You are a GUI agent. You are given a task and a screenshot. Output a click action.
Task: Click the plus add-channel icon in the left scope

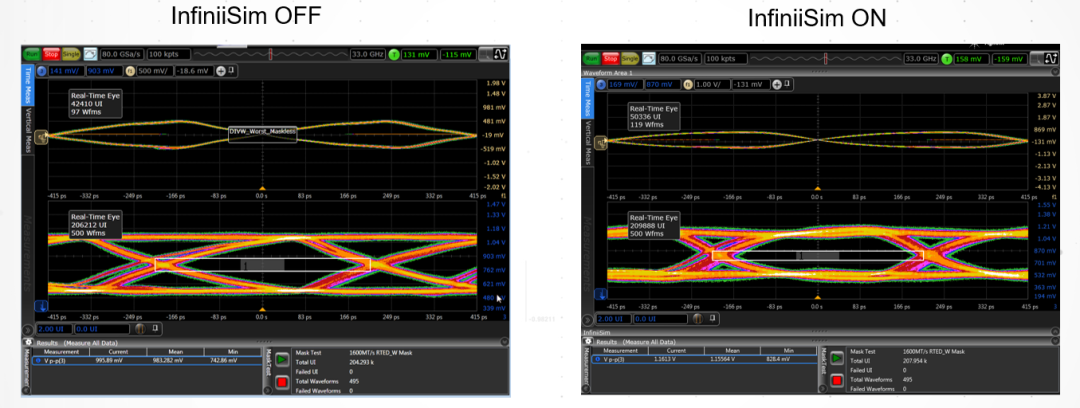[222, 70]
